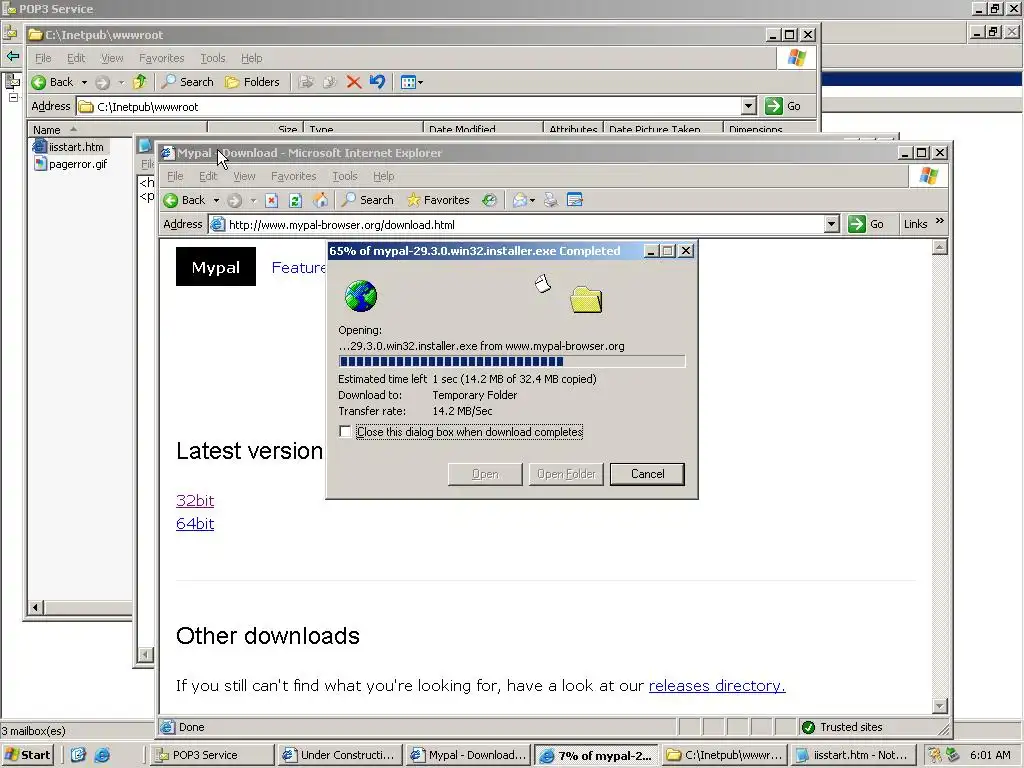Select iisstart.htm file in wwwroot
This screenshot has height=768, width=1024.
69,147
